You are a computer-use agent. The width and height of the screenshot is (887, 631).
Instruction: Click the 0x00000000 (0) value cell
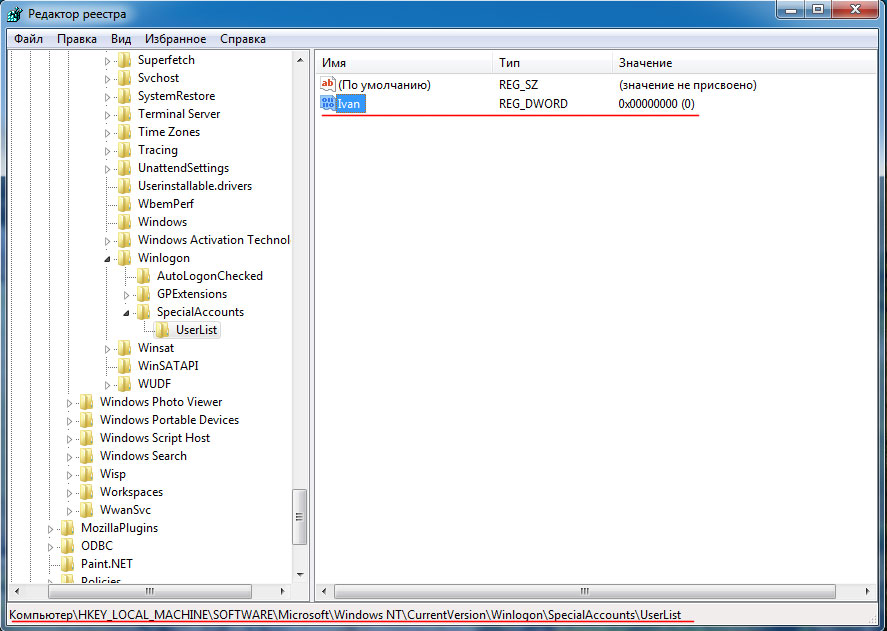(x=656, y=104)
